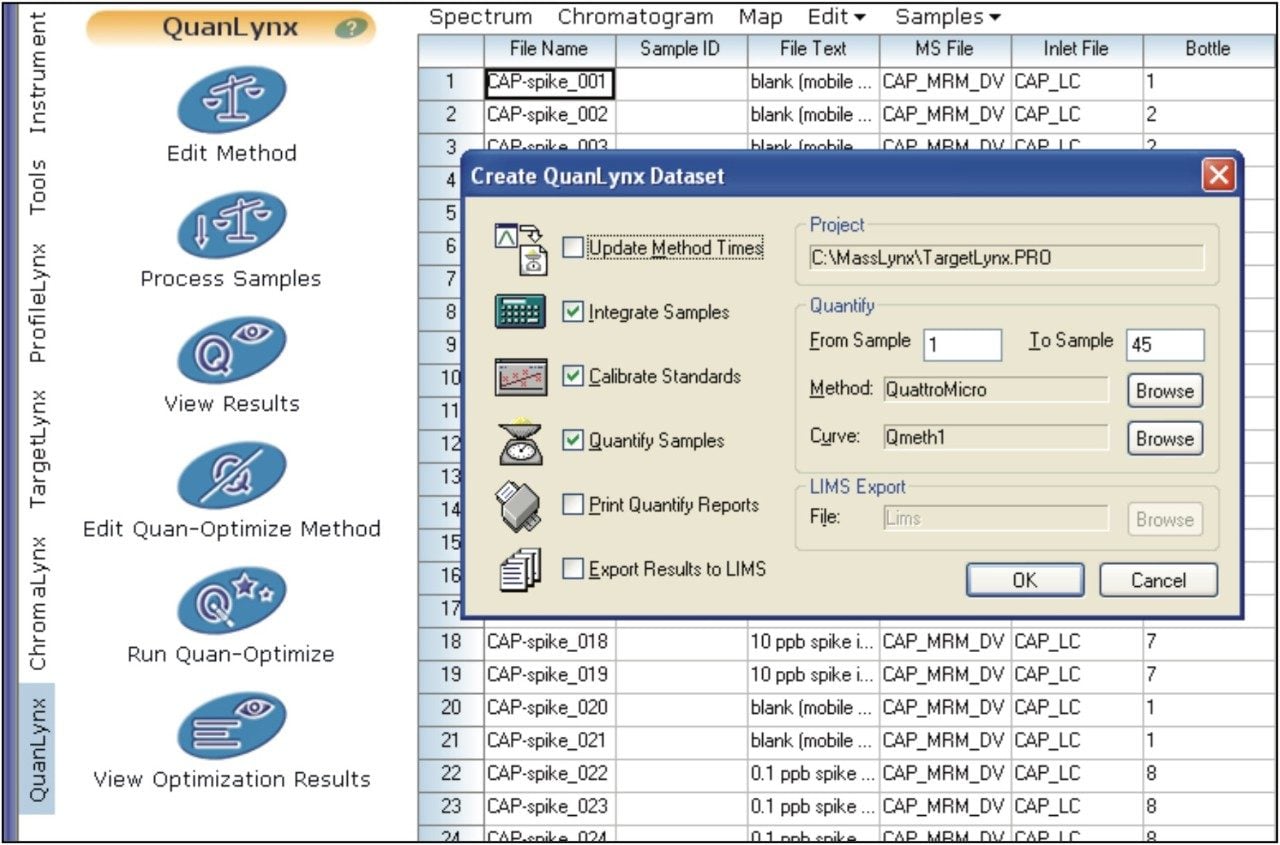1280x845 pixels.
Task: Start Run Quan-Optimize icon
Action: (232, 600)
